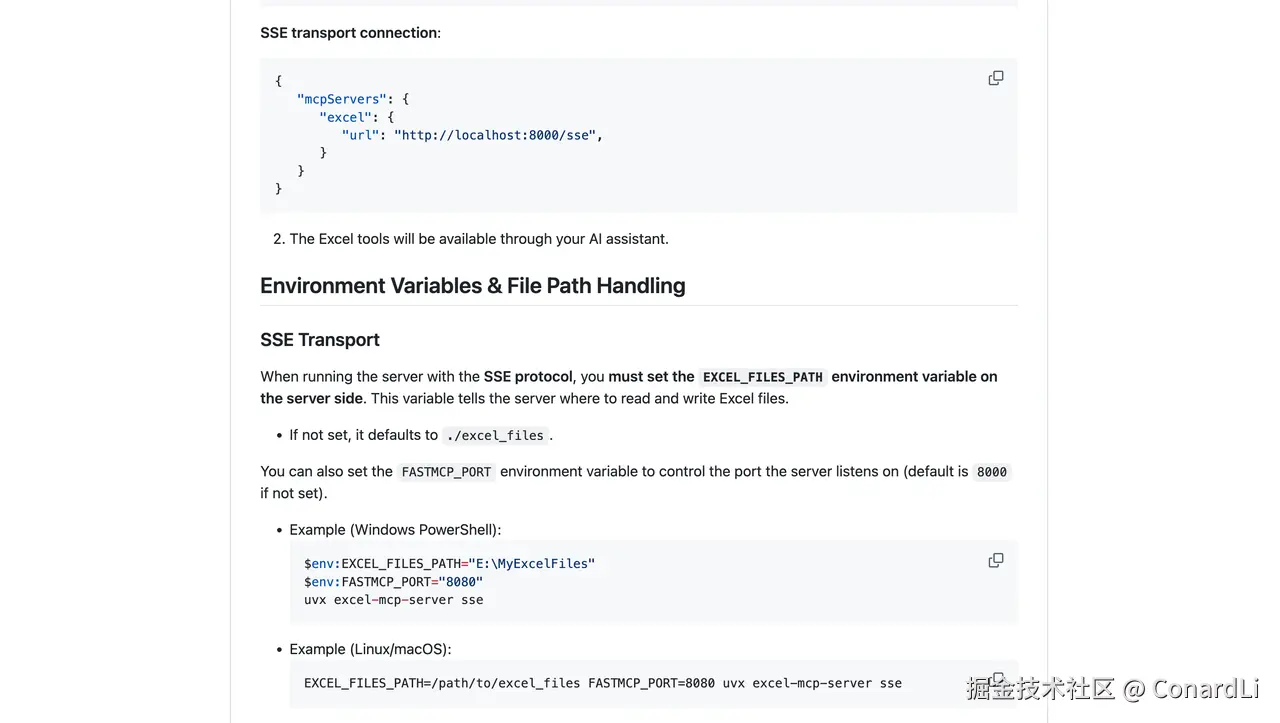1280x723 pixels.
Task: Copy the Linux/macOS example command
Action: coord(995,679)
